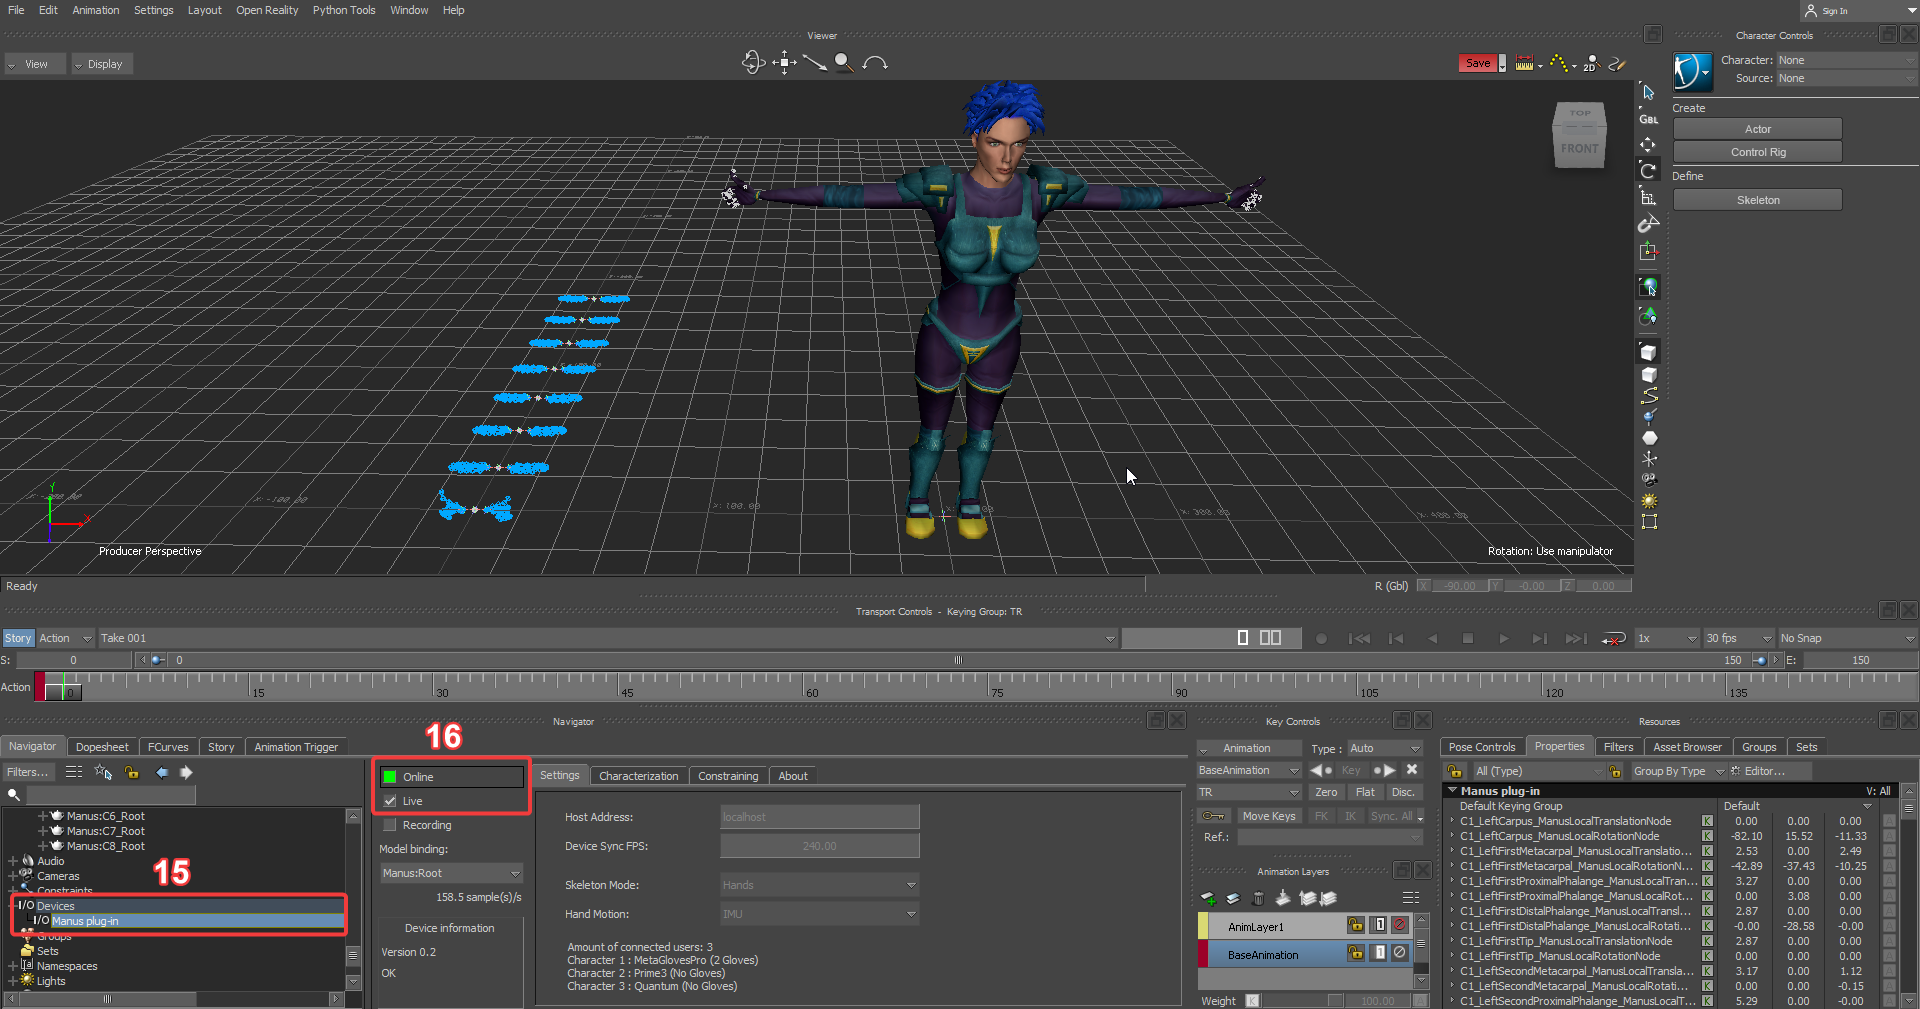This screenshot has width=1920, height=1009.
Task: Click the AnimLayer1 yellow color swatch
Action: [x=1204, y=927]
